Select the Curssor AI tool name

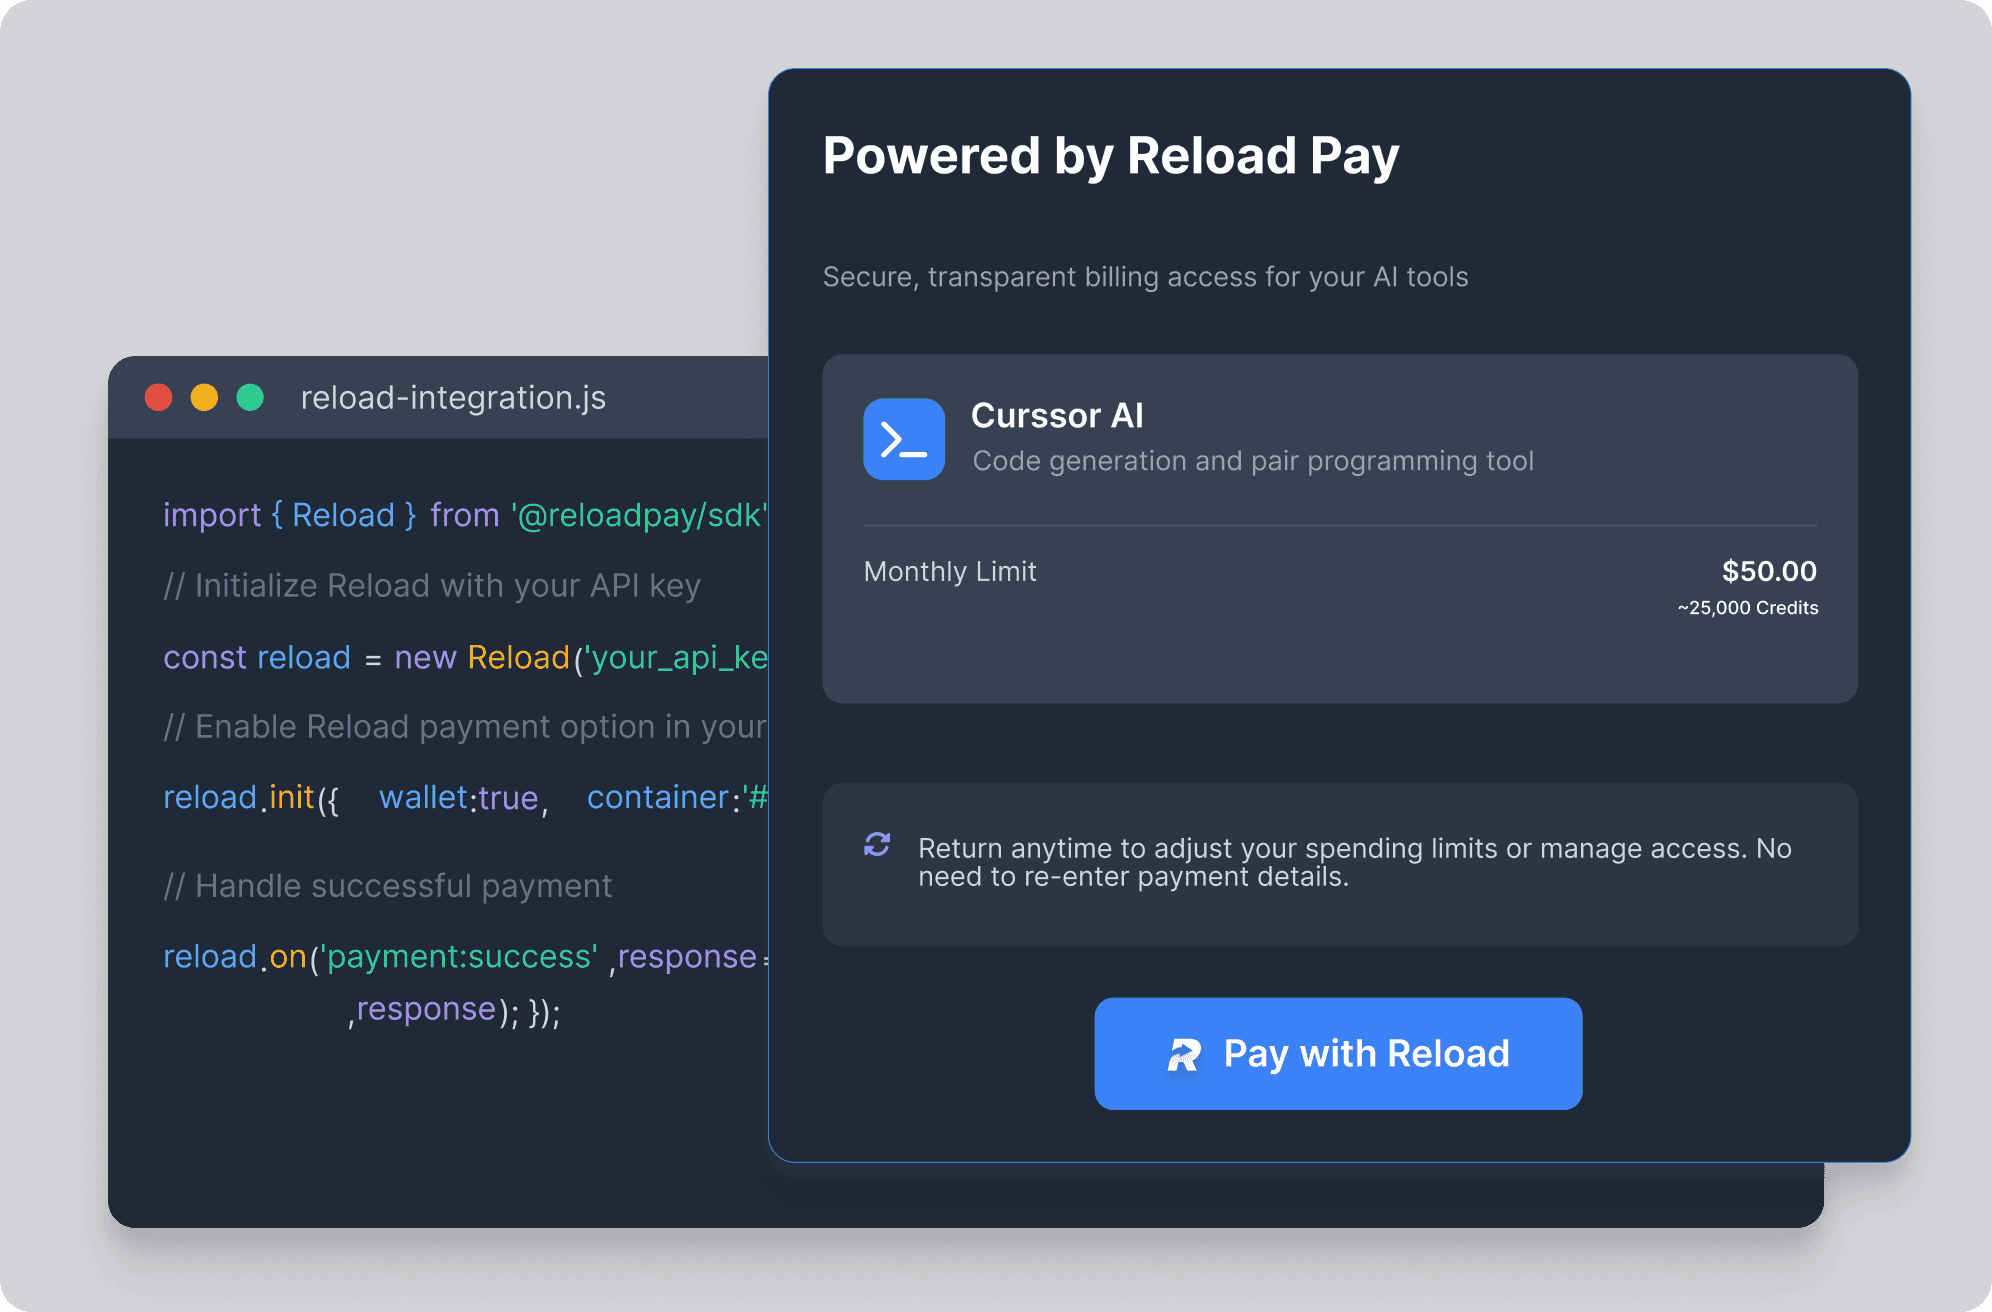coord(1057,416)
